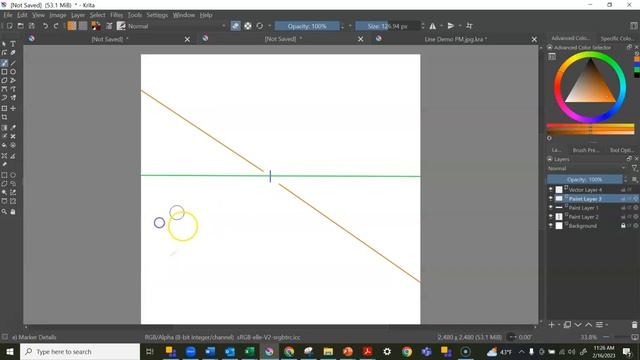
Task: Adjust the layer Opacity slider
Action: pos(584,179)
